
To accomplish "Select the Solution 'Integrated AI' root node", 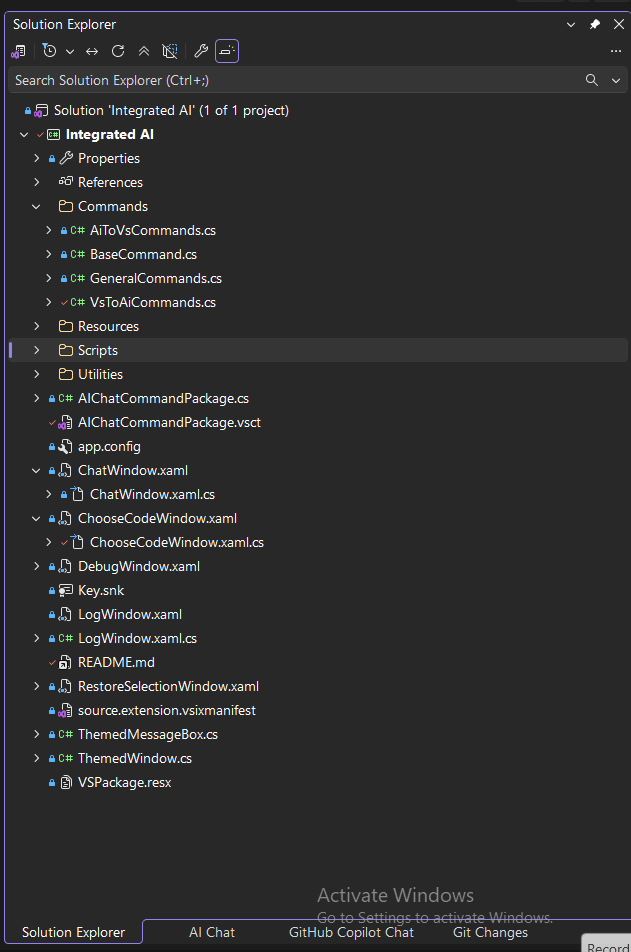I will (x=171, y=110).
